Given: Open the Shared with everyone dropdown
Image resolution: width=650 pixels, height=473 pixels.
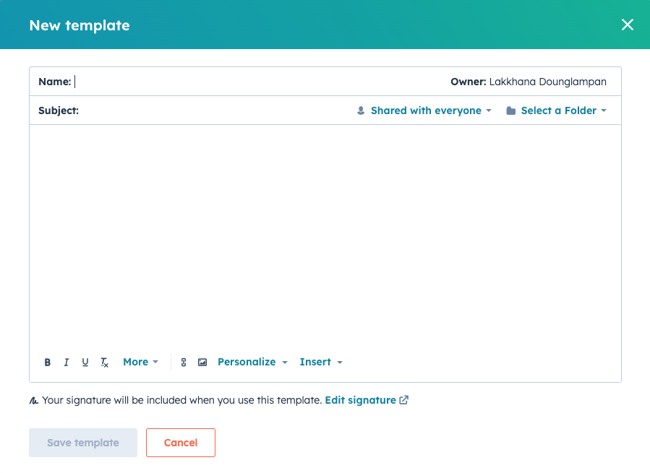Looking at the screenshot, I should pyautogui.click(x=425, y=111).
